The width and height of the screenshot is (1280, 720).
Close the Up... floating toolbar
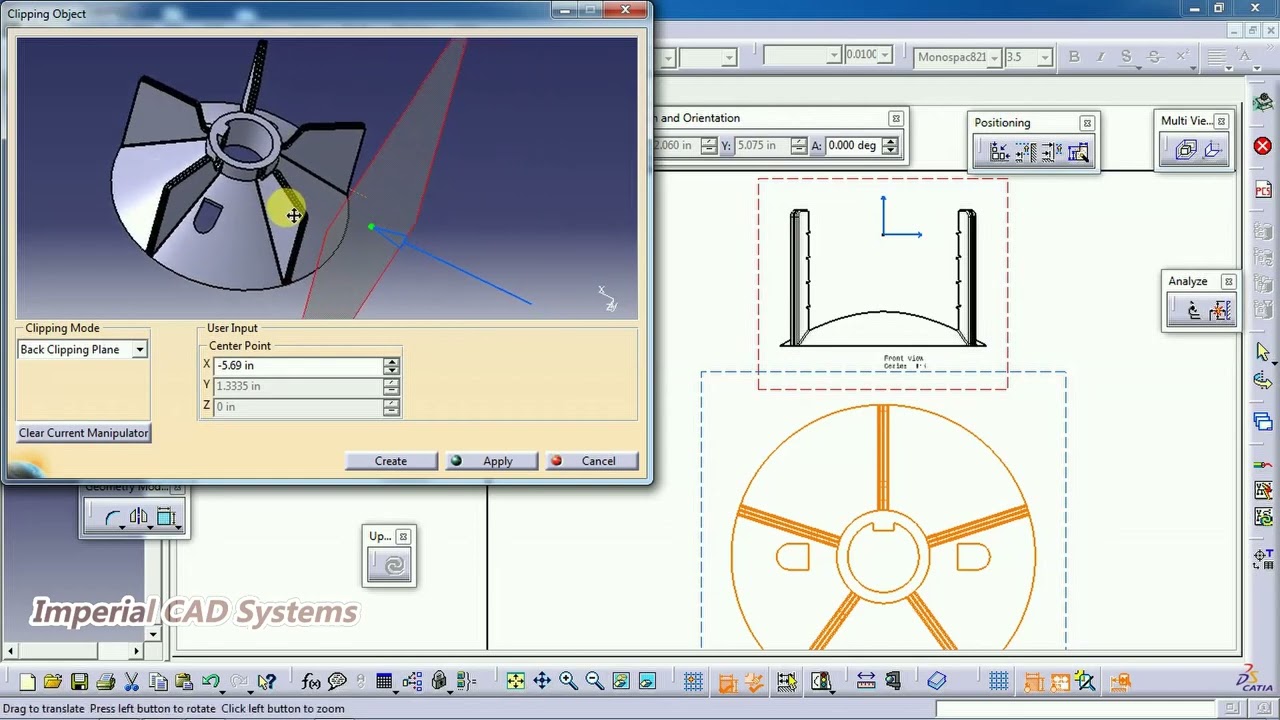point(403,537)
